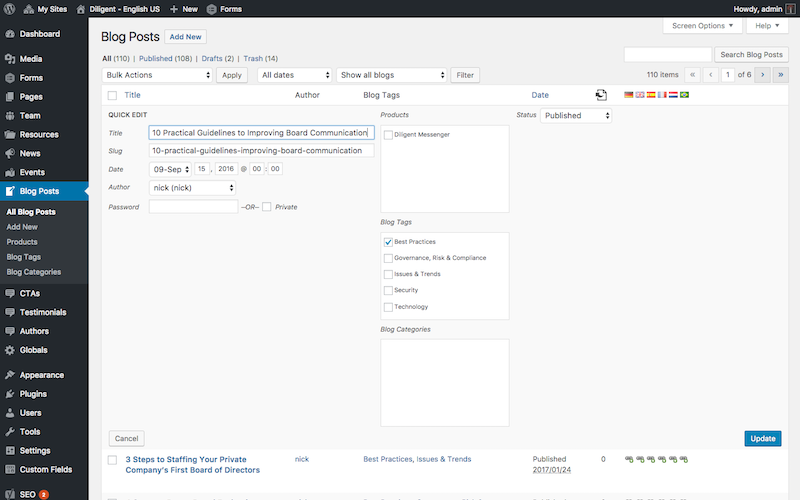Open the Status Published dropdown
800x500 pixels.
pos(576,115)
